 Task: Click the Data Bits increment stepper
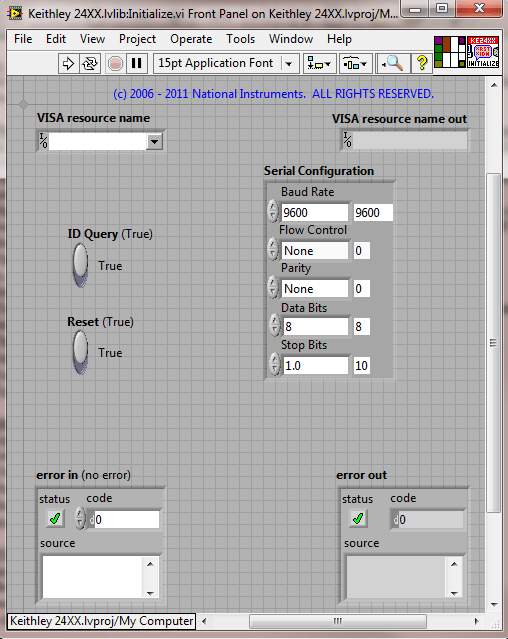(x=275, y=321)
